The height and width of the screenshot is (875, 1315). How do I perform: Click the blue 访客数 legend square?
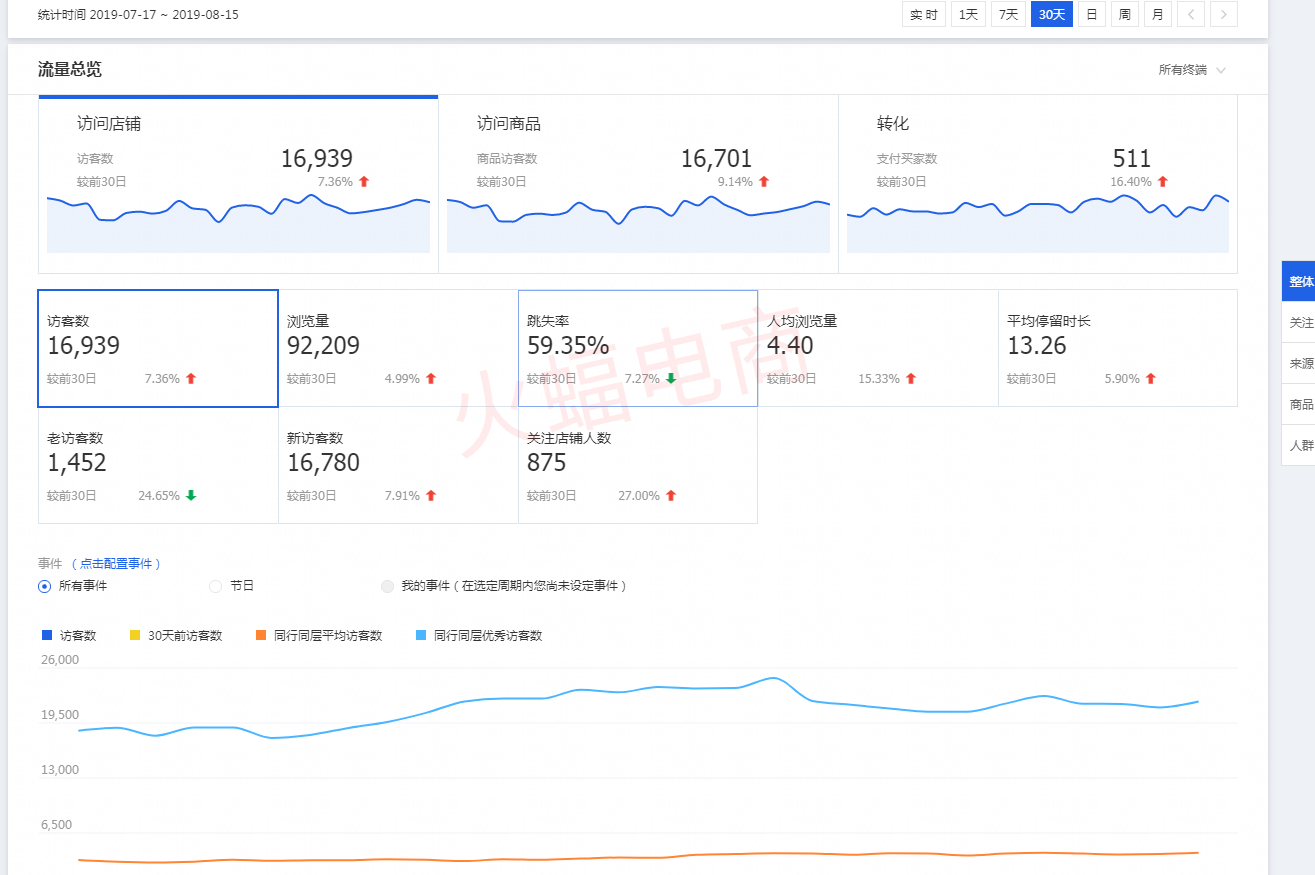tap(46, 635)
